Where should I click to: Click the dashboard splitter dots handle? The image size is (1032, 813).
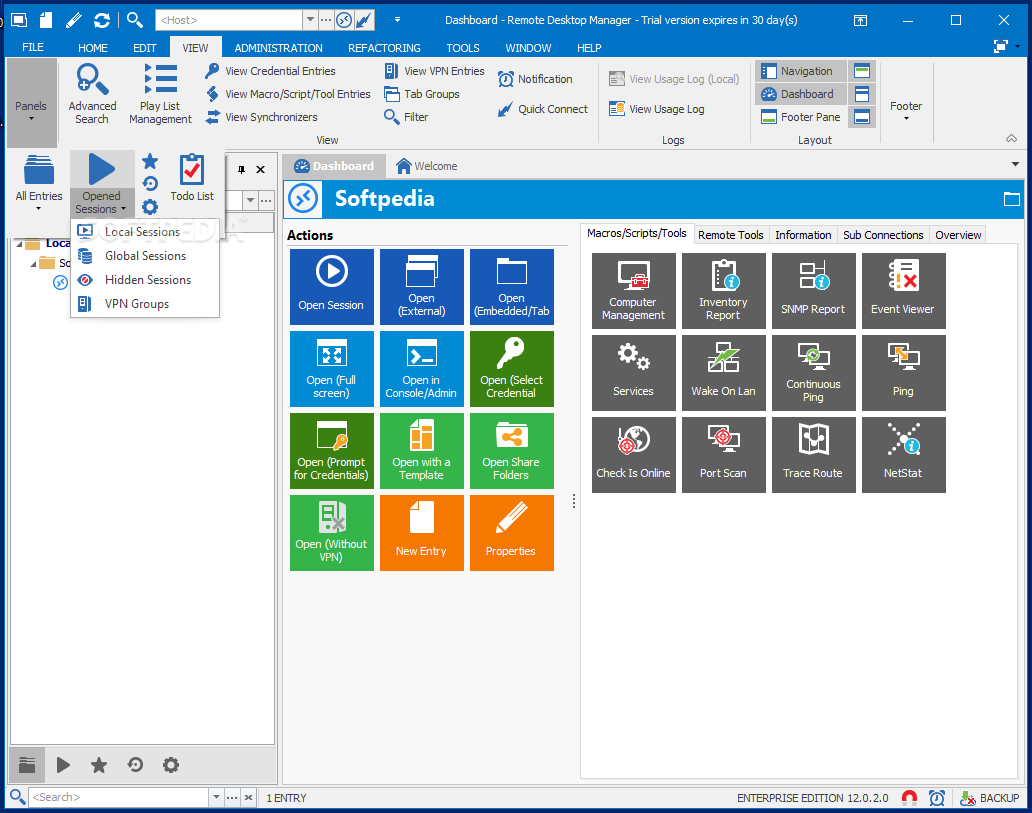[x=574, y=502]
